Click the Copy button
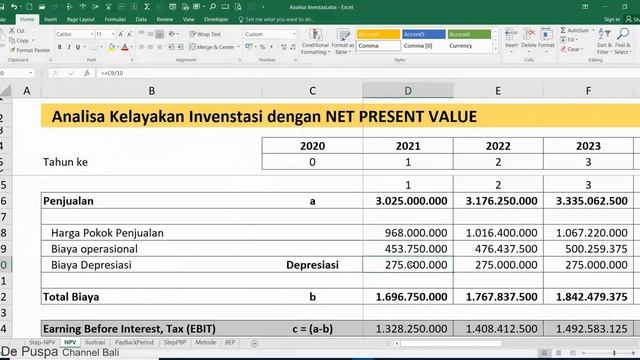Viewport: 640px width, 360px height. (19, 40)
